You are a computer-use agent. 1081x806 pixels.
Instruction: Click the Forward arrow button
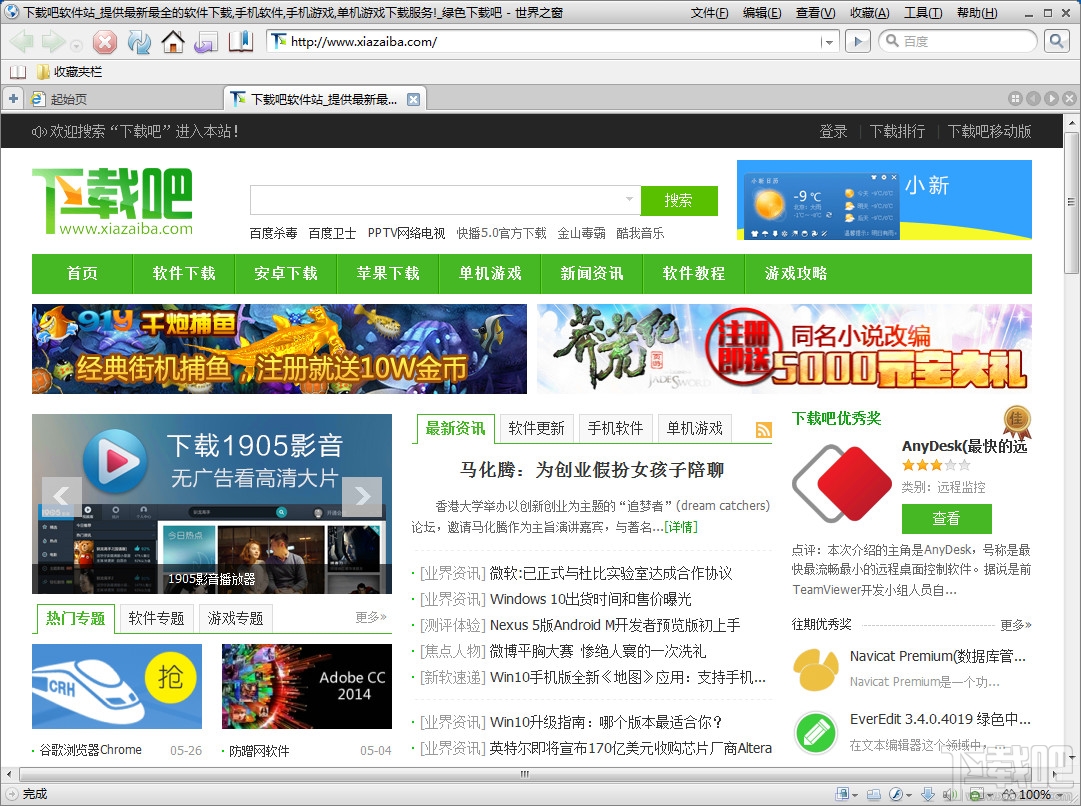click(52, 41)
